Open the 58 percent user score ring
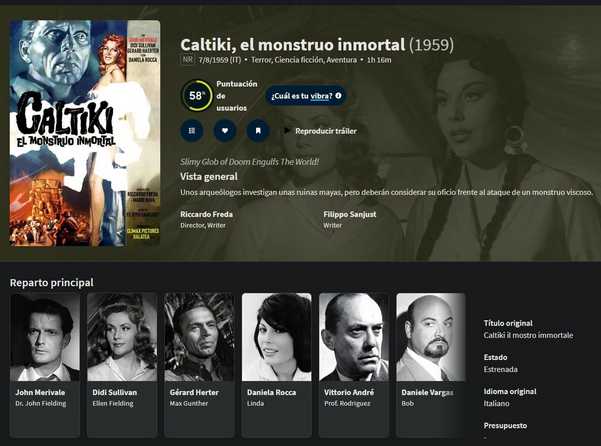The image size is (601, 446). pos(196,95)
